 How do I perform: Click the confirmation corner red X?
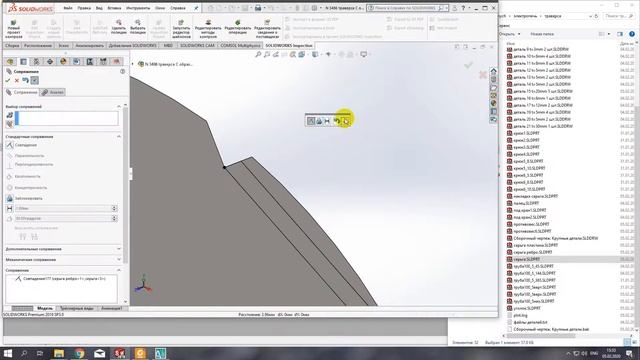coord(483,75)
